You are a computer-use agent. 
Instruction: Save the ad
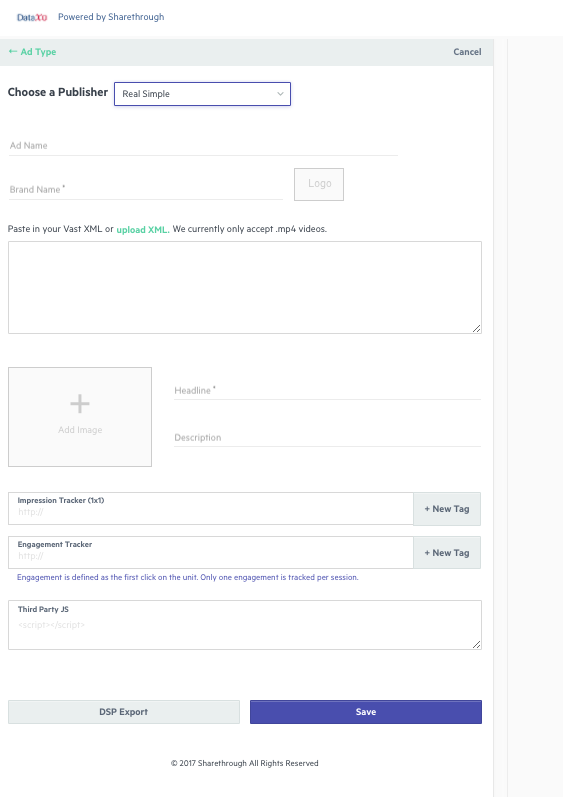pyautogui.click(x=366, y=712)
